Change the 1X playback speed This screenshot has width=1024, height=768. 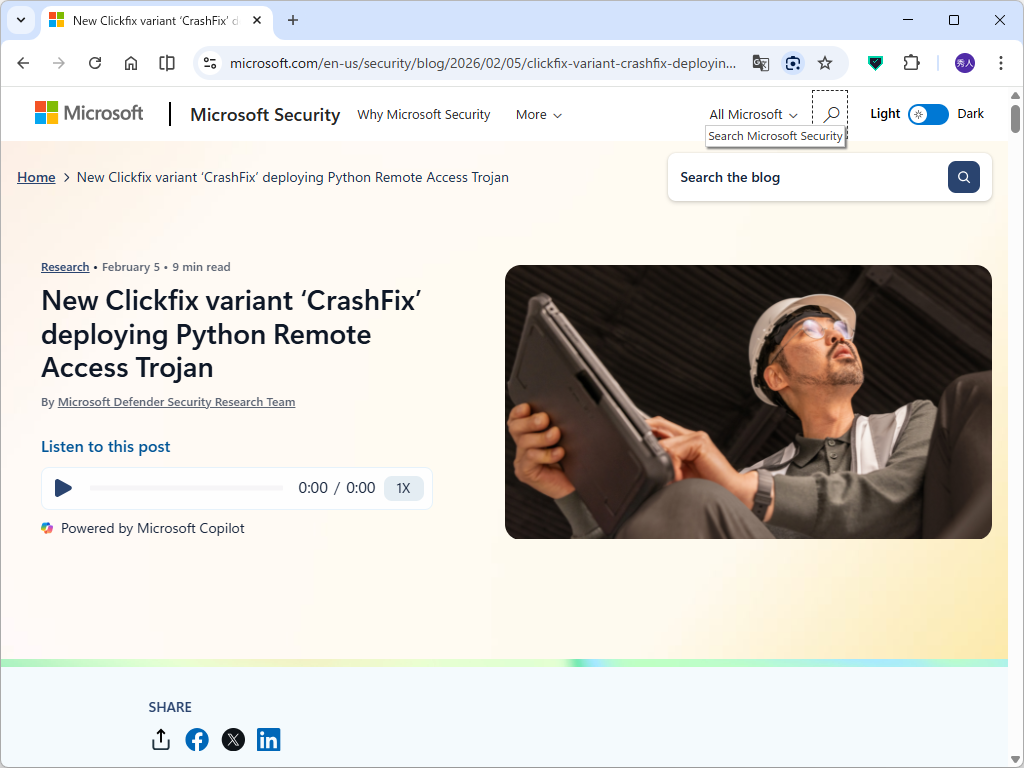coord(404,488)
